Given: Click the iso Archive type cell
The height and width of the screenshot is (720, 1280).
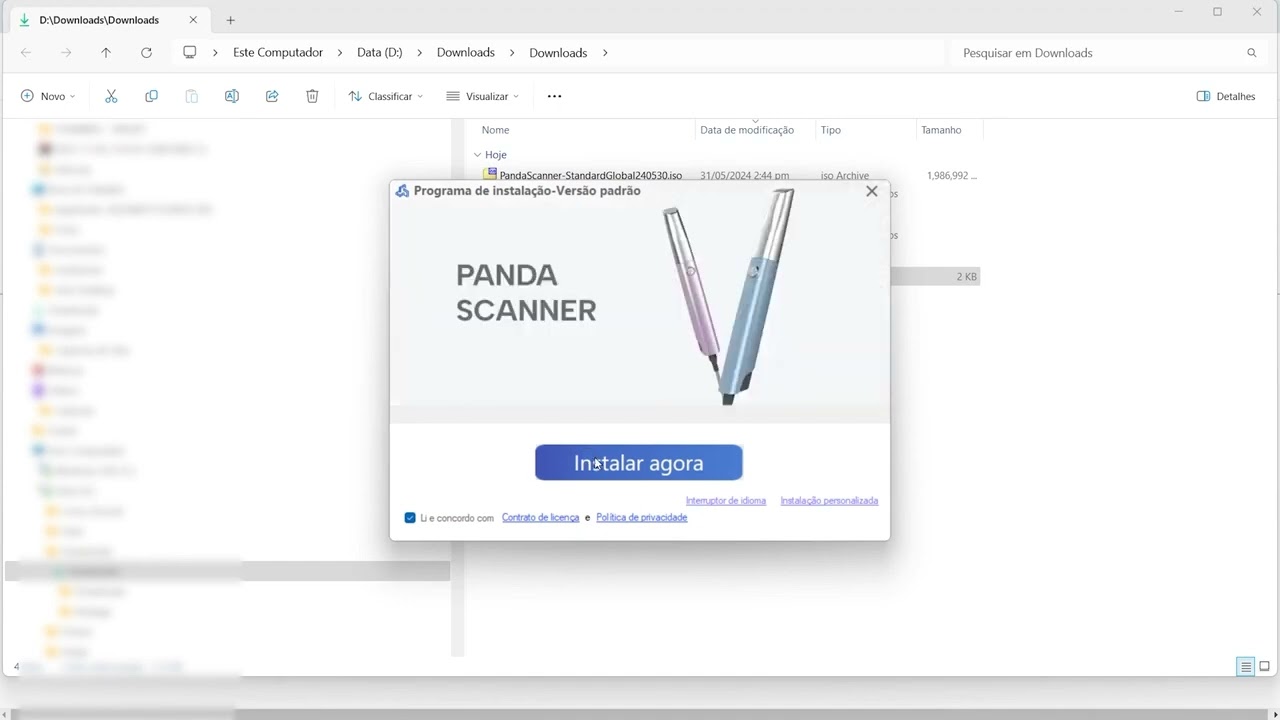Looking at the screenshot, I should pos(844,176).
